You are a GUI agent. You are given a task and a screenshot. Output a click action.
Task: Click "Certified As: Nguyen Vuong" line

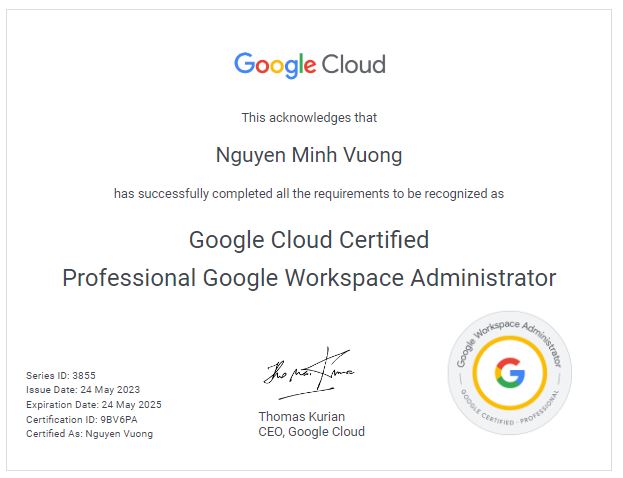click(x=89, y=434)
